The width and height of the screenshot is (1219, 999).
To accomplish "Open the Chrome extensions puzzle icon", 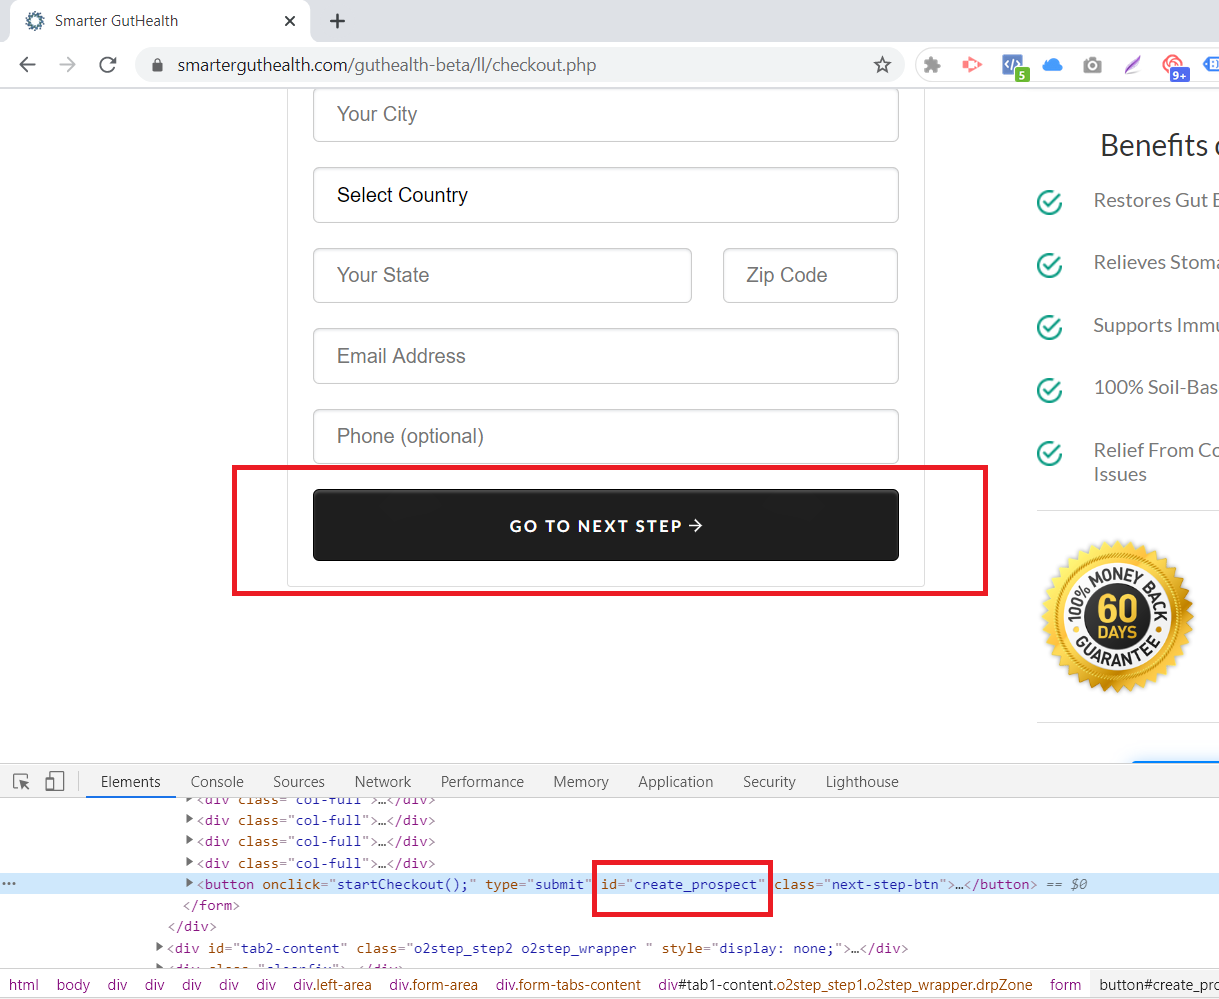I will click(x=932, y=65).
